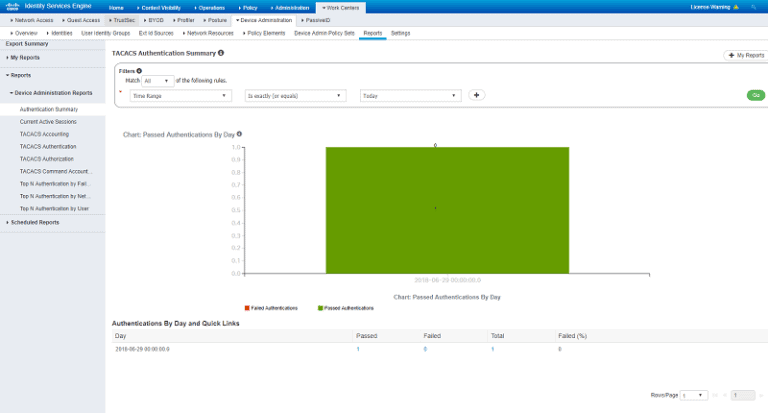The width and height of the screenshot is (768, 413).
Task: Select Top N Authentication by User report
Action: [54, 209]
